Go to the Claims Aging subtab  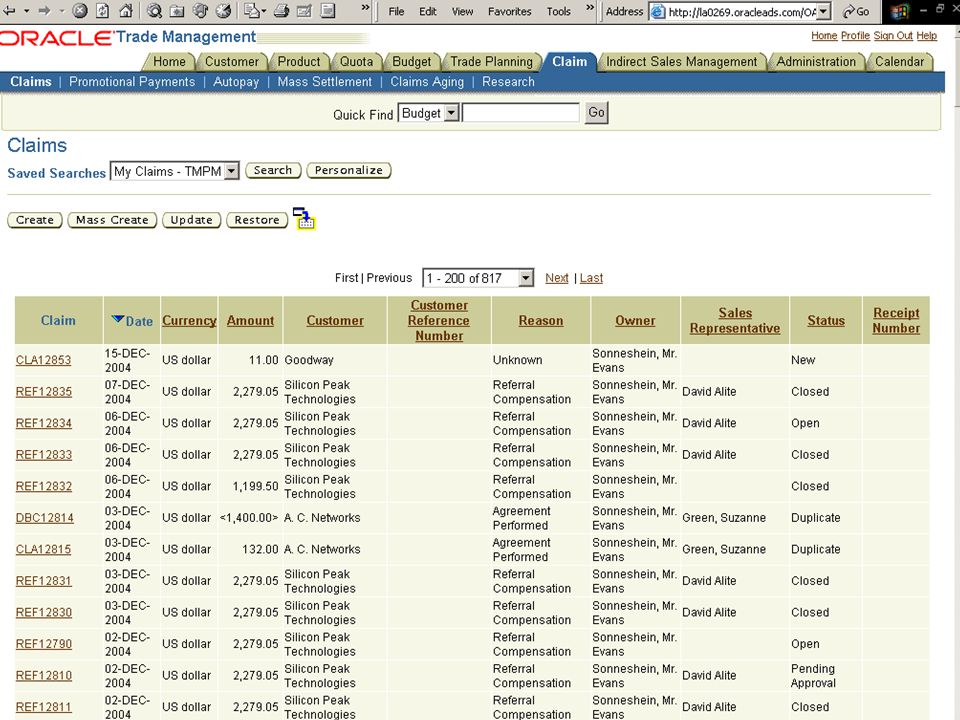point(427,81)
